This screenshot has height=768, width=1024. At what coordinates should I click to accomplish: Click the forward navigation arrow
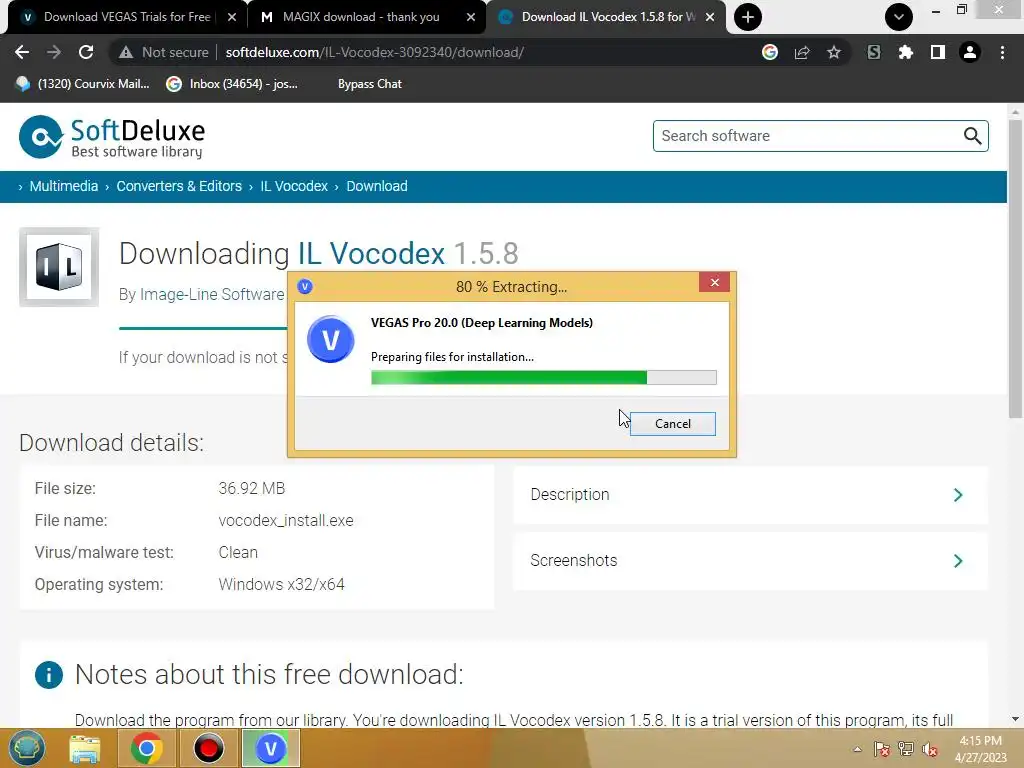coord(54,52)
